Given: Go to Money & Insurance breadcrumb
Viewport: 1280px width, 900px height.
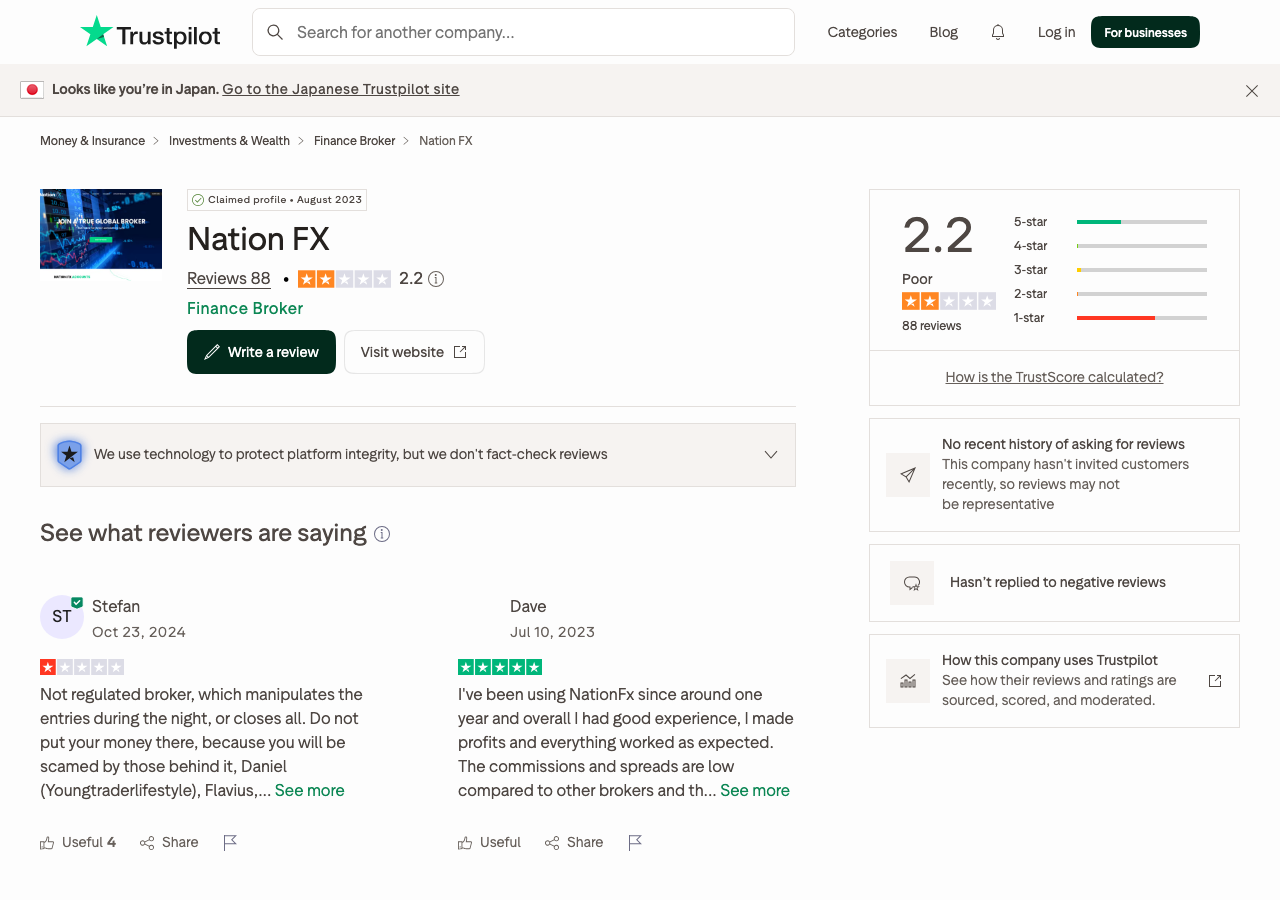Looking at the screenshot, I should point(92,141).
